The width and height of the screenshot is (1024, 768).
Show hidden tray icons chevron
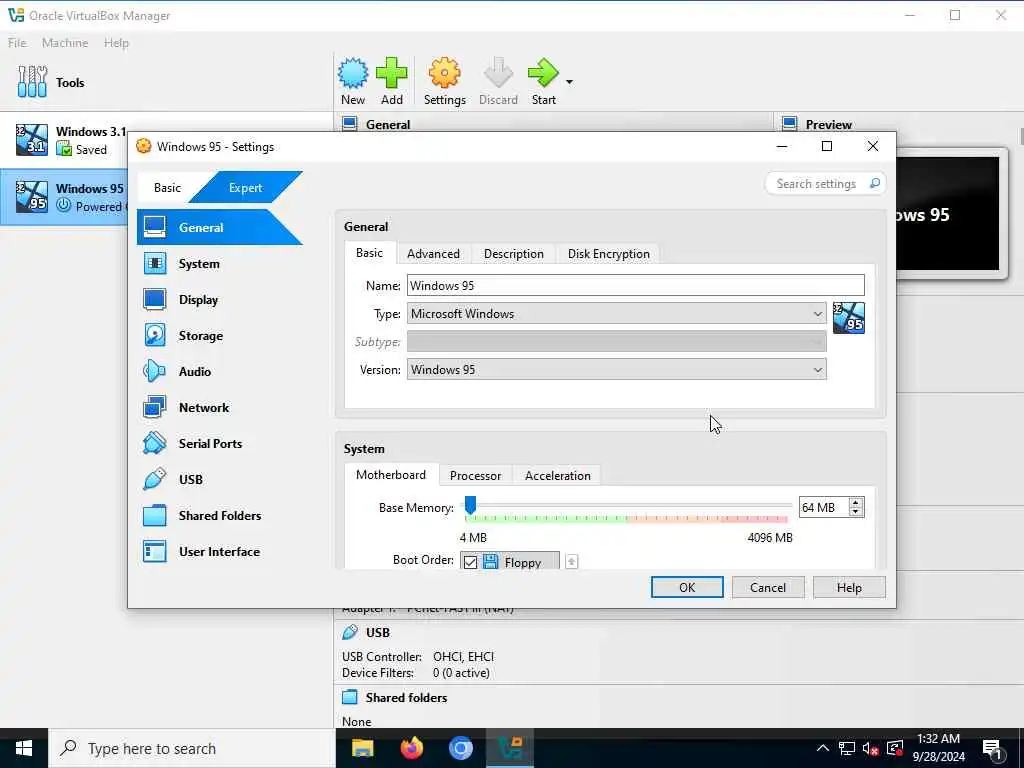823,748
